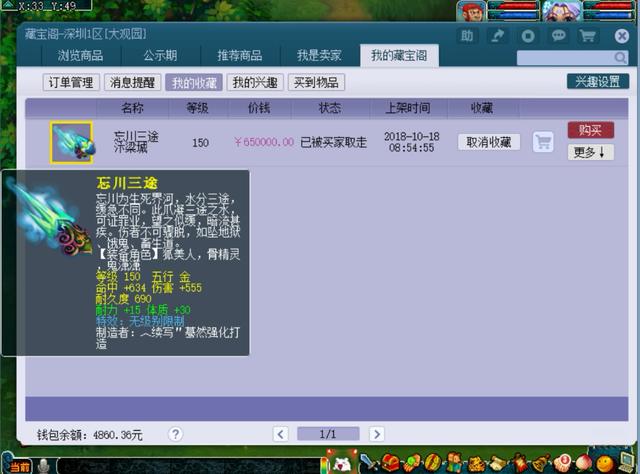Screen dimensions: 640x474
Task: Open the chat bubble message icon
Action: pos(558,35)
